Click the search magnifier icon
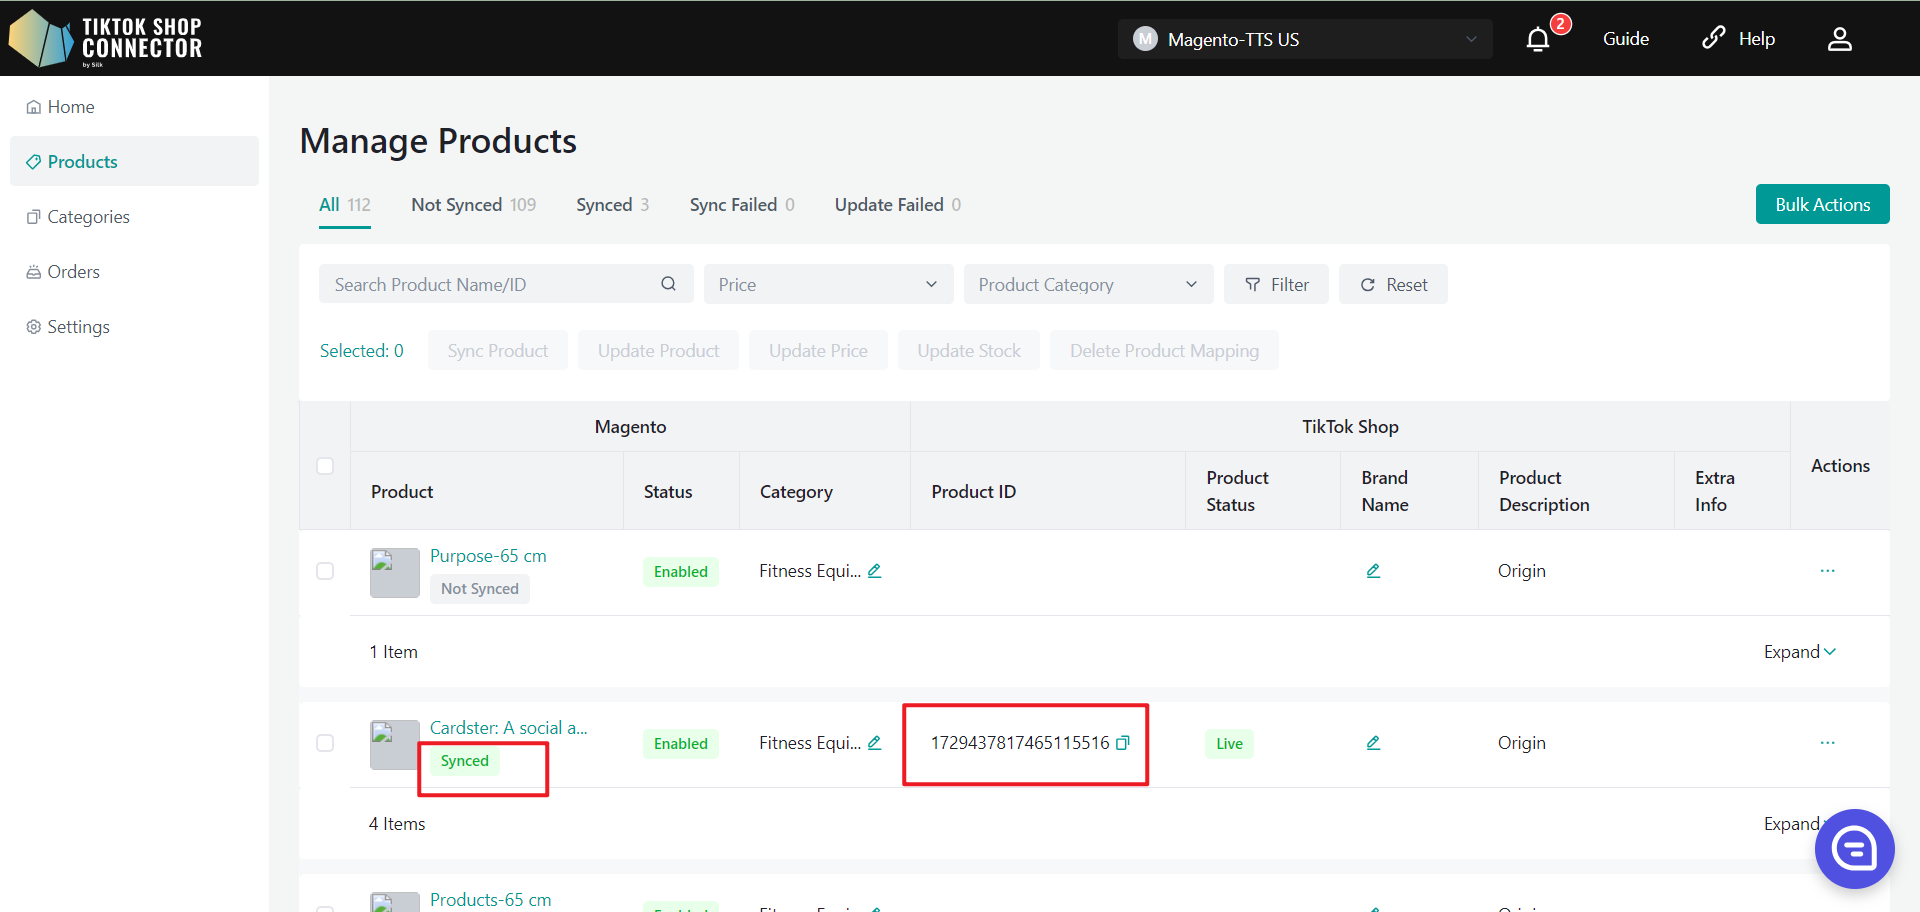Image resolution: width=1920 pixels, height=912 pixels. tap(668, 284)
